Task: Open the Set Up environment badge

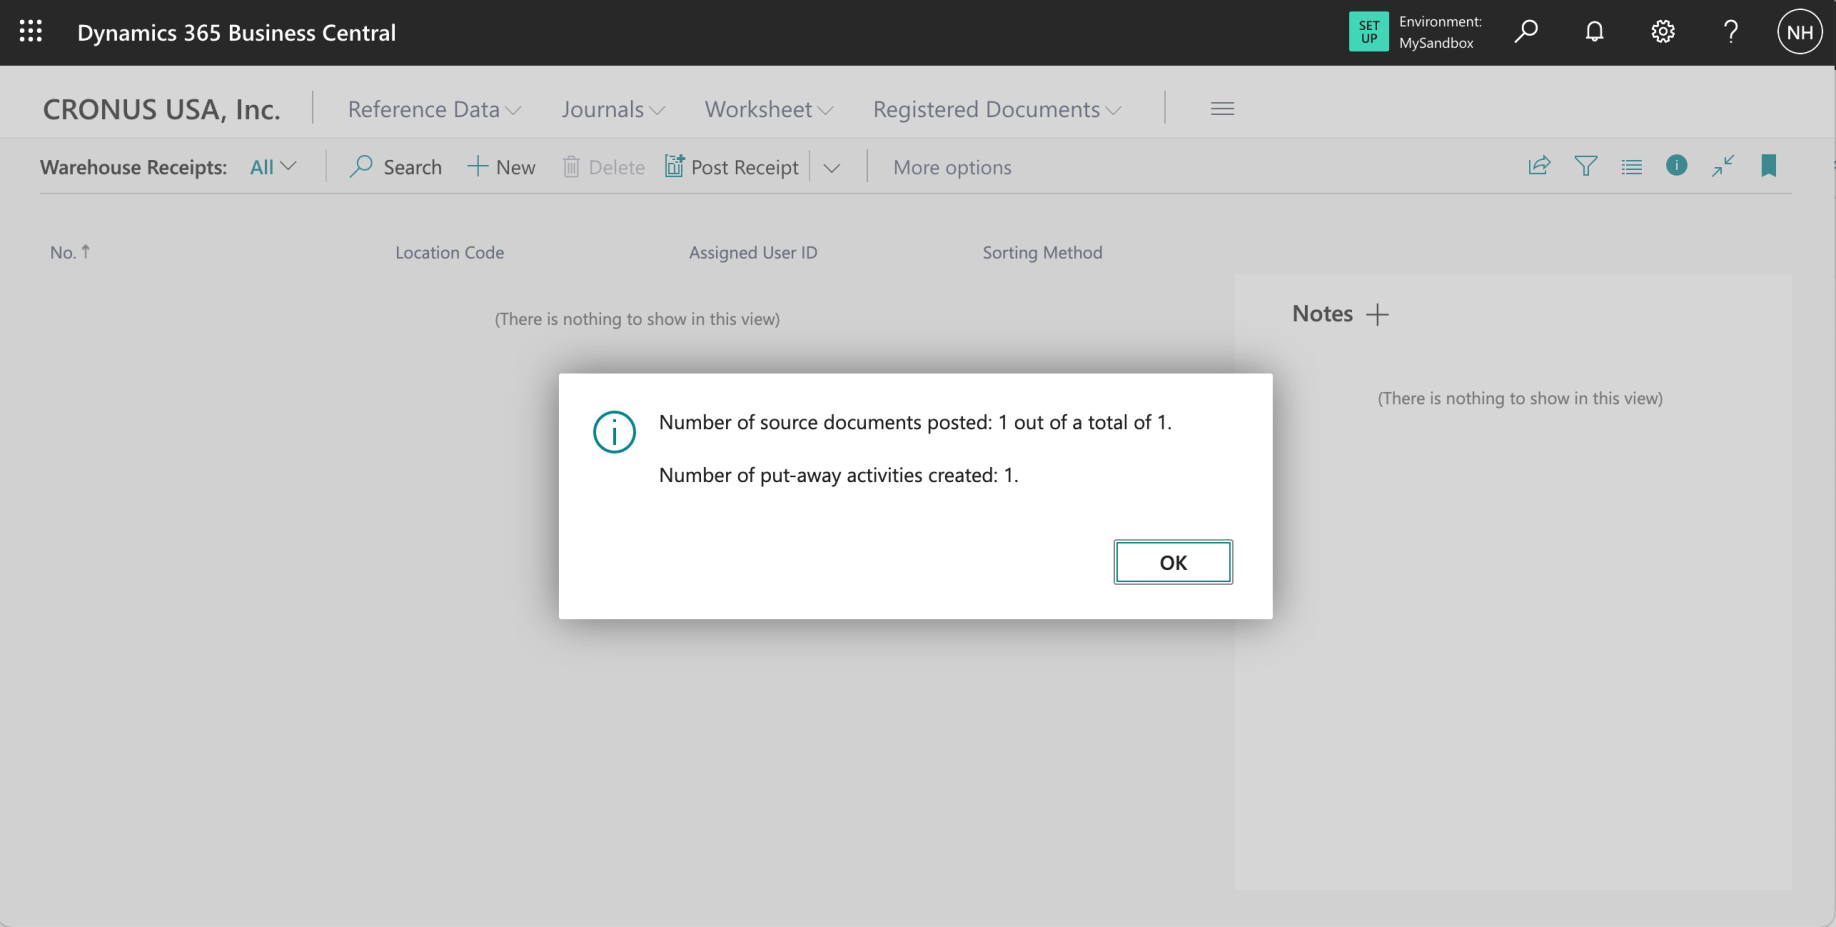Action: click(1368, 32)
